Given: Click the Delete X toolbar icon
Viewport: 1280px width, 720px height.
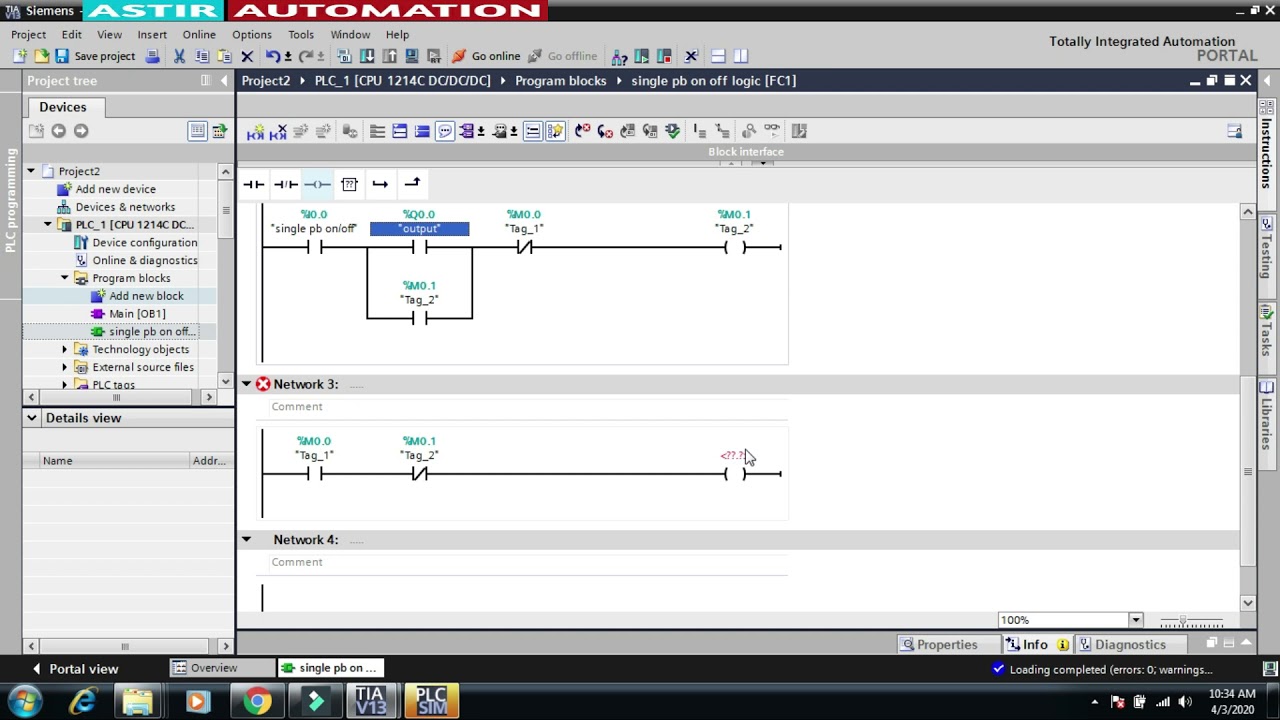Looking at the screenshot, I should tap(247, 56).
